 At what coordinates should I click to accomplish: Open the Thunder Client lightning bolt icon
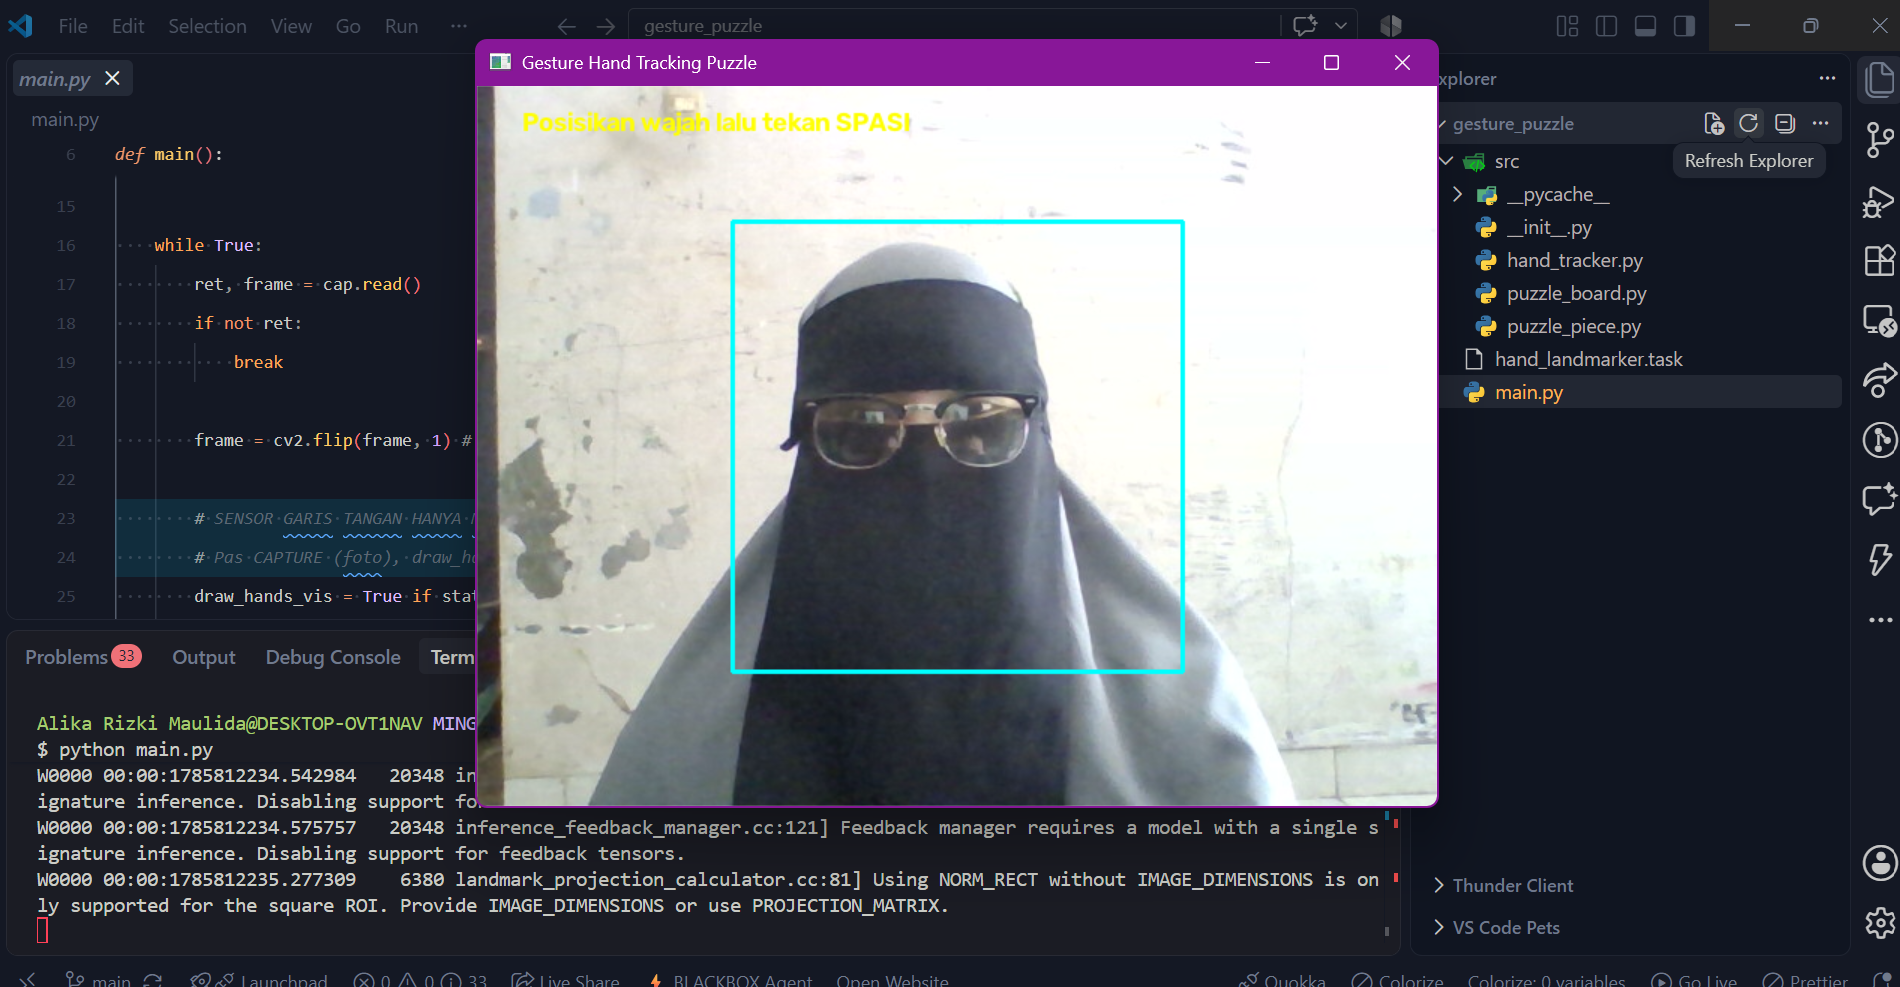pos(1879,558)
